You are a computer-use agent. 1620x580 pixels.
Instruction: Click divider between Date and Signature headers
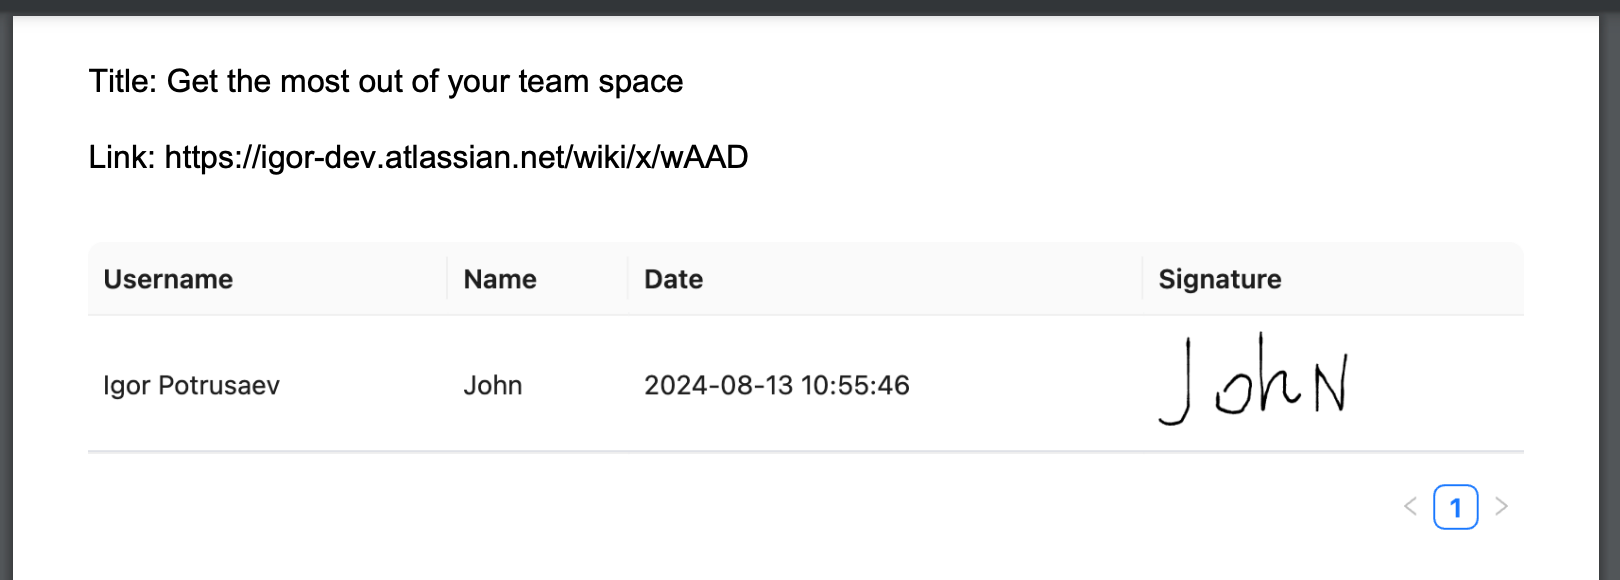click(x=1142, y=278)
